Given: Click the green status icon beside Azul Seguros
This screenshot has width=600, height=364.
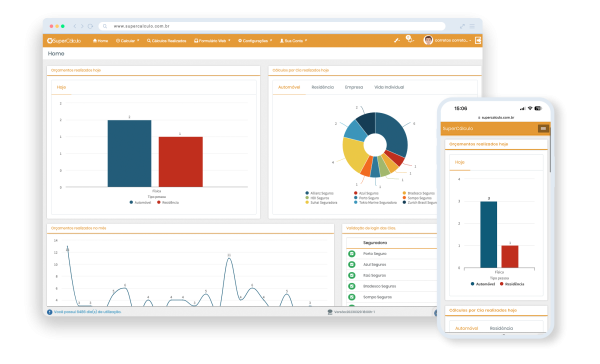Looking at the screenshot, I should (x=352, y=264).
